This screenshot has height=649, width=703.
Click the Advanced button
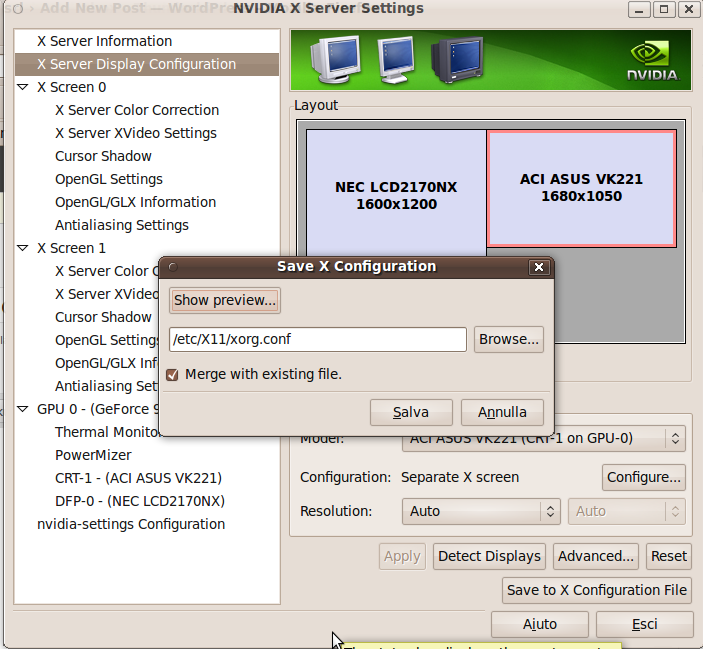coord(596,557)
